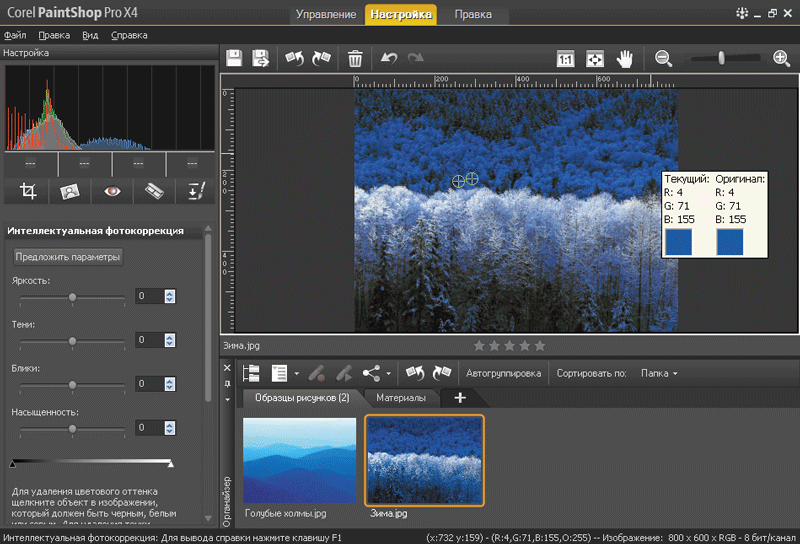Click the Save floppy disk icon
The height and width of the screenshot is (544, 800).
[x=234, y=58]
